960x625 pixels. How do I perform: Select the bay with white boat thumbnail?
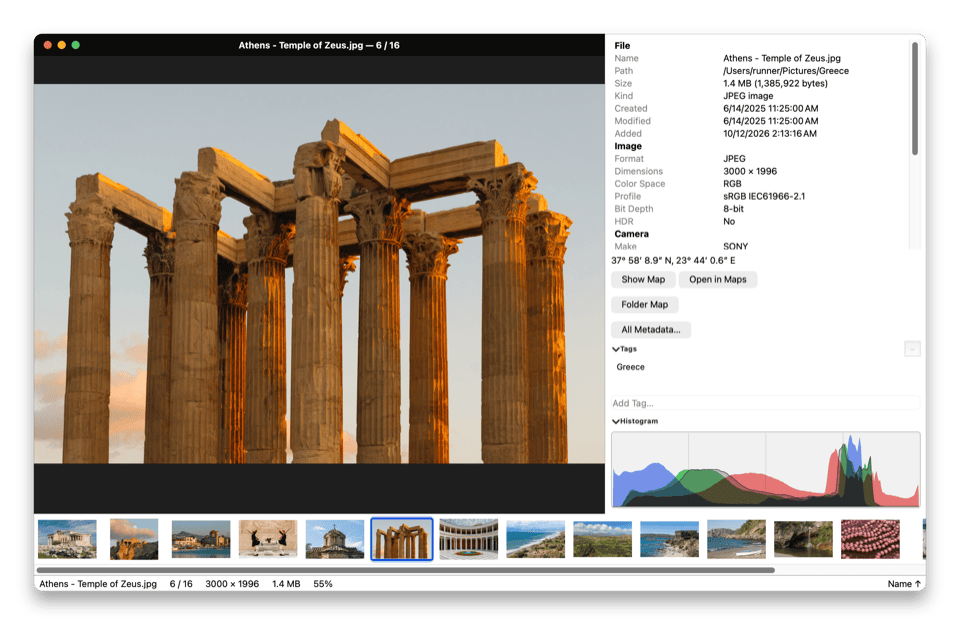point(737,539)
